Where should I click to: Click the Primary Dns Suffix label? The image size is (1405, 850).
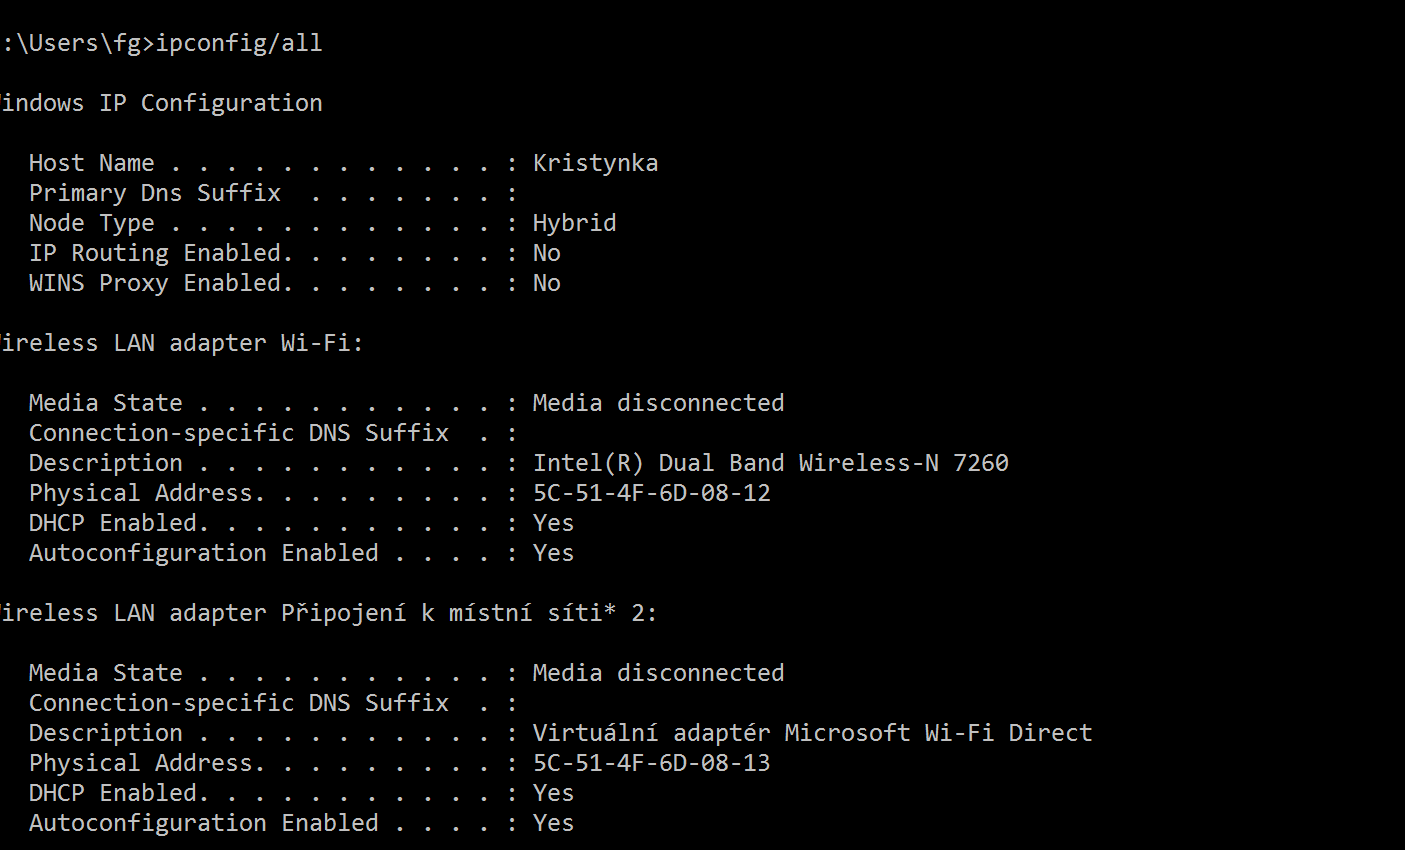tap(154, 193)
